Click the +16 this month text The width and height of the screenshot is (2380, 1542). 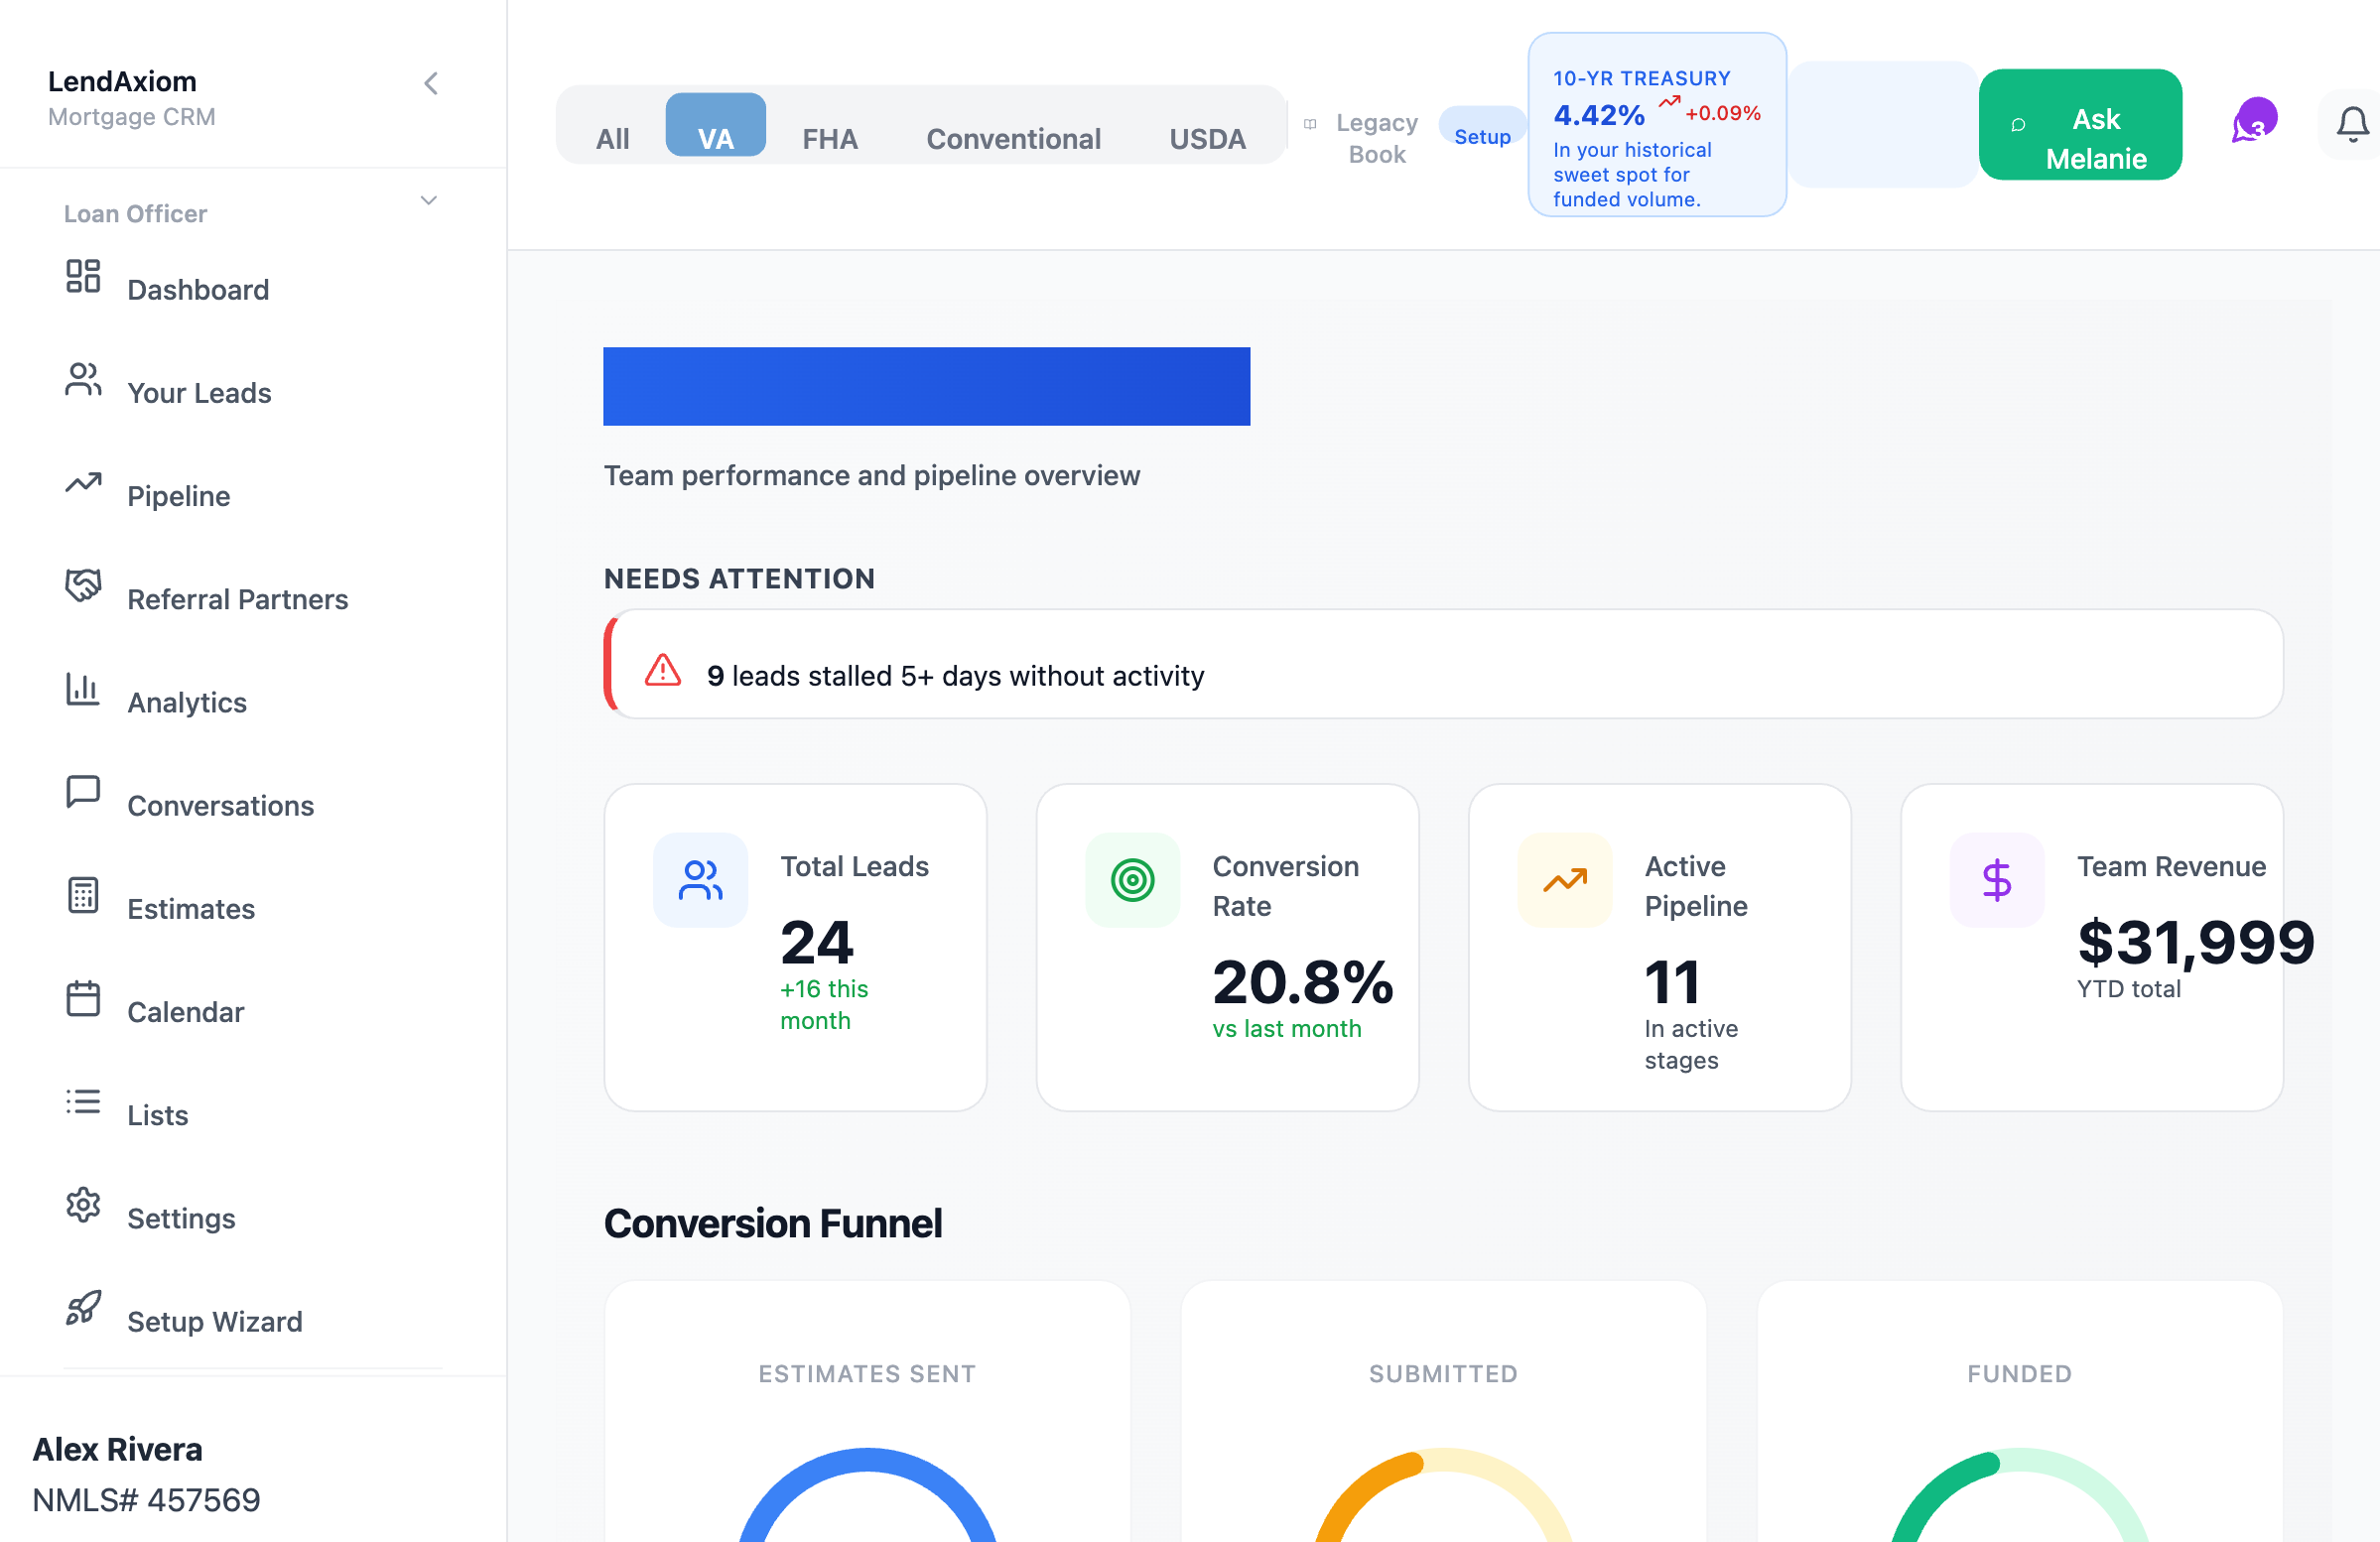(824, 1004)
